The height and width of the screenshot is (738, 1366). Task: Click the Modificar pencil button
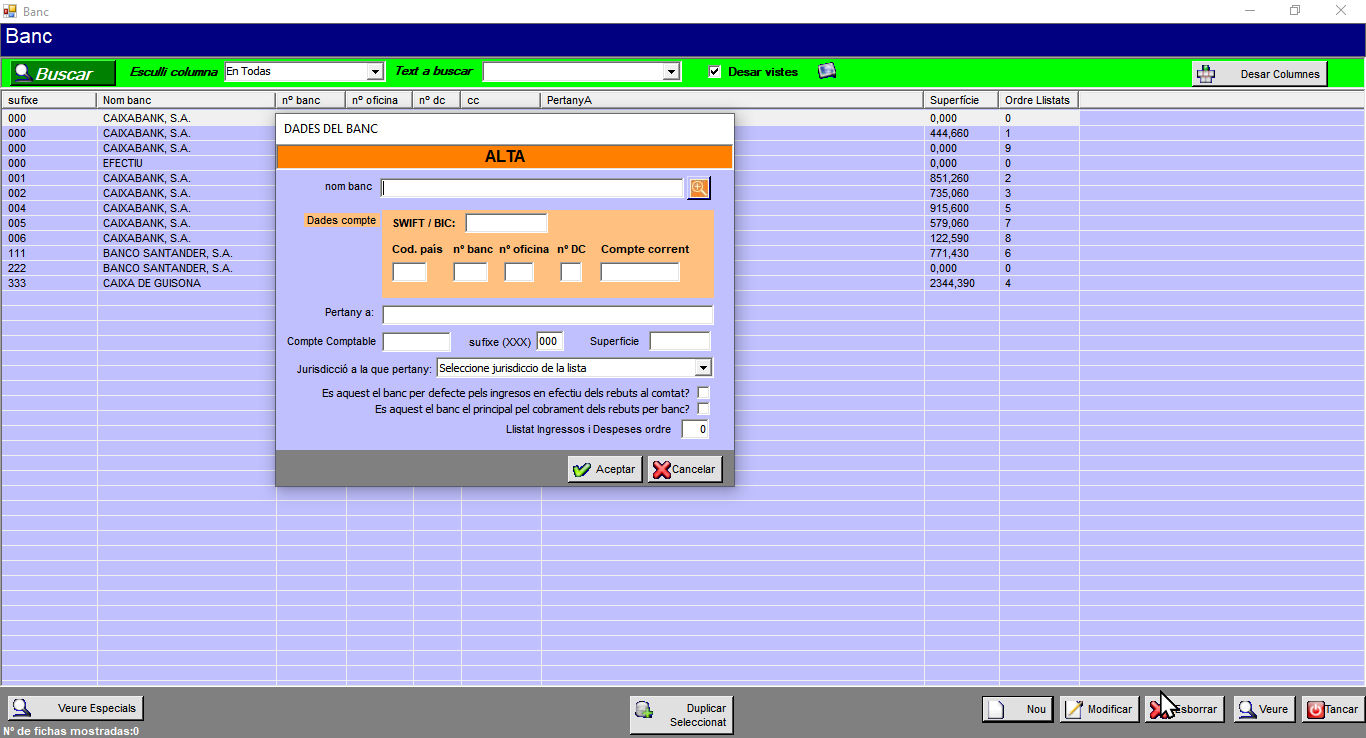coord(1099,709)
